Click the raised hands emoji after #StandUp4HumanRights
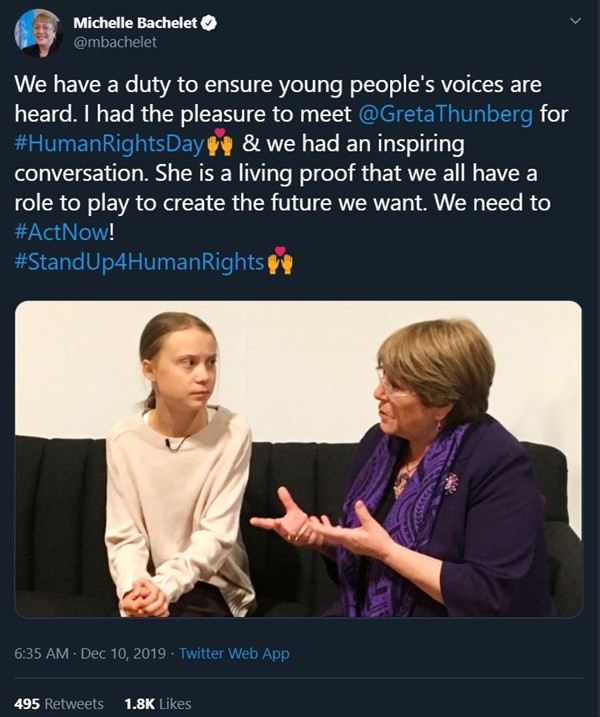Image resolution: width=600 pixels, height=717 pixels. pyautogui.click(x=280, y=263)
